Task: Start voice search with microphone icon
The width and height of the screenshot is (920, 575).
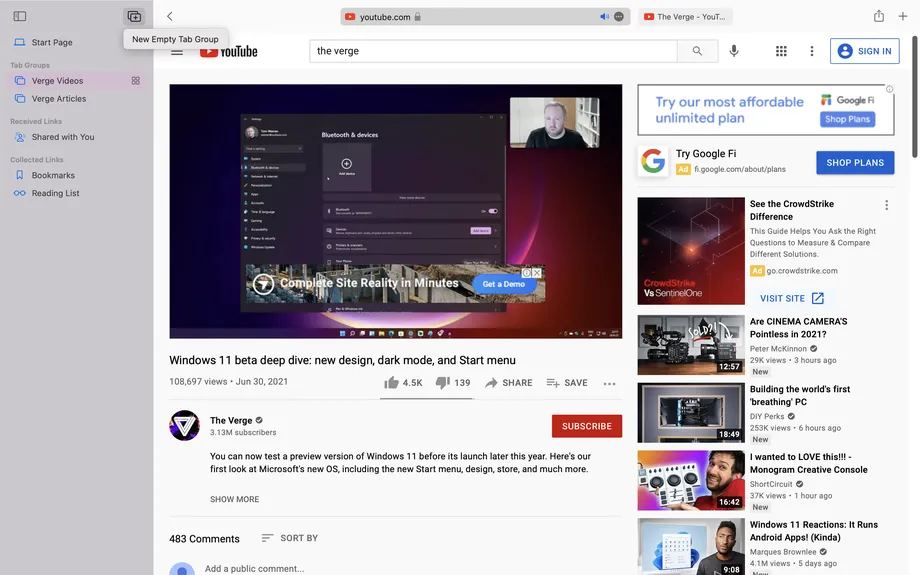Action: pos(734,51)
